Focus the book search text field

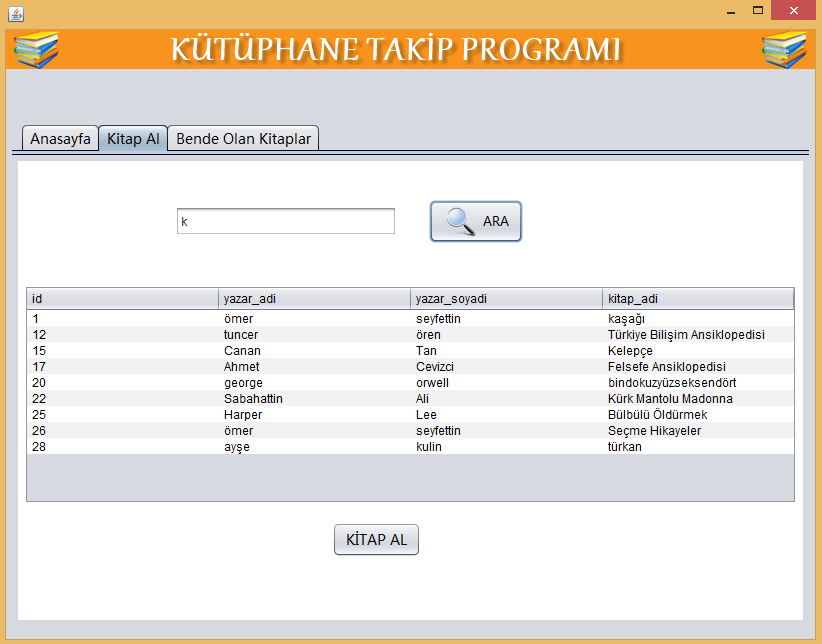[285, 221]
